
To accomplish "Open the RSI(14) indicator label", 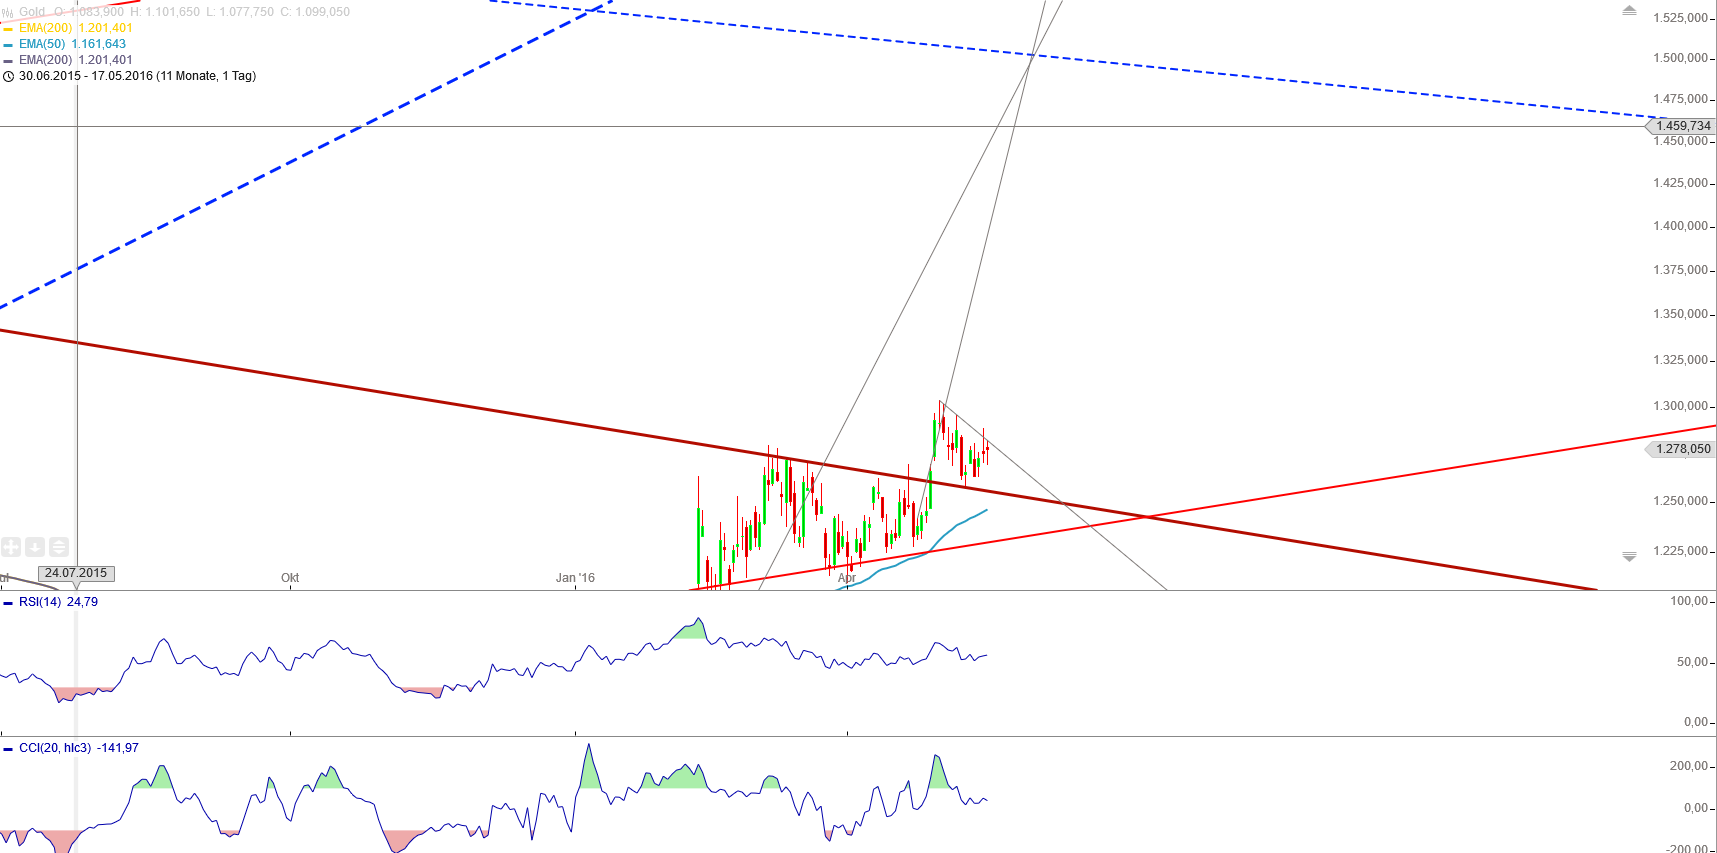I will coord(40,602).
